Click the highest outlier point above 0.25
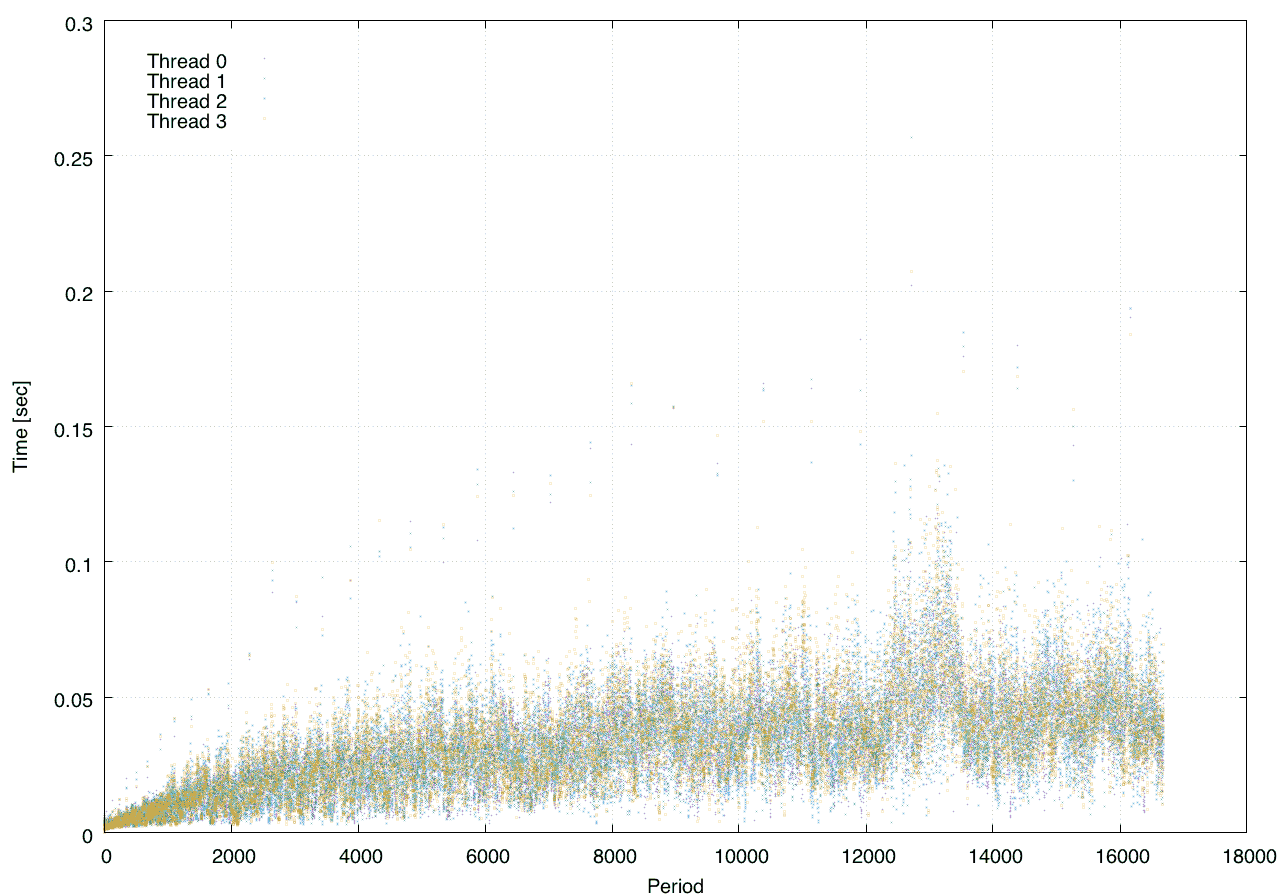This screenshot has height=896, width=1280. tap(911, 138)
